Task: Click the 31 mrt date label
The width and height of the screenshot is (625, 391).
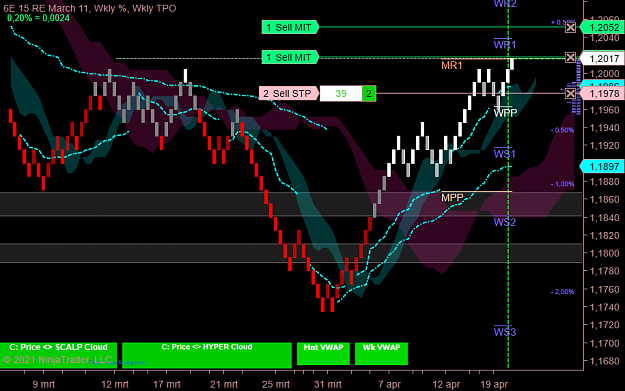Action: [x=328, y=385]
